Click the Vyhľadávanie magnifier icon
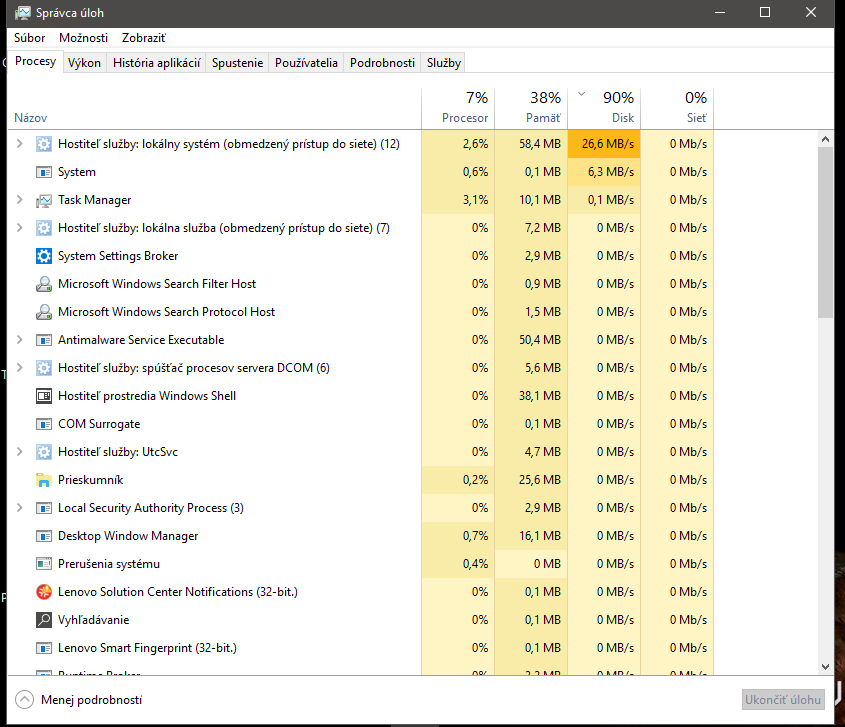The height and width of the screenshot is (727, 845). [44, 620]
